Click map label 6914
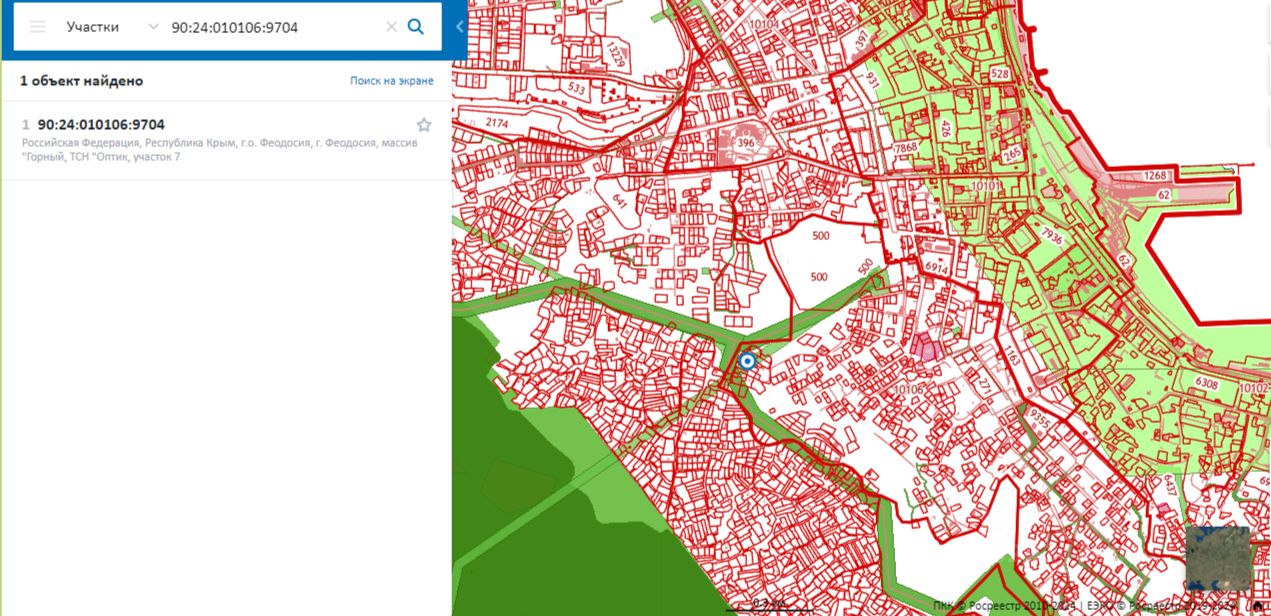Screen dimensions: 1271x616 [936, 268]
